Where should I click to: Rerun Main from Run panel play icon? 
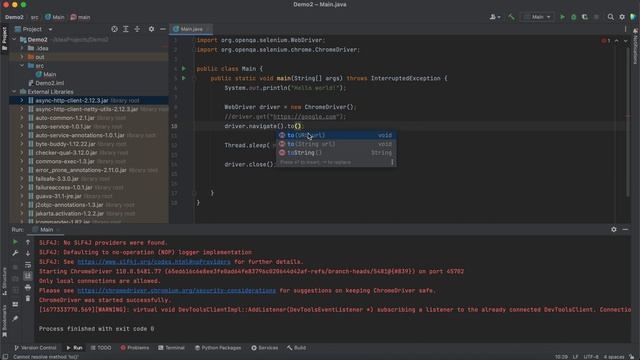pyautogui.click(x=15, y=242)
